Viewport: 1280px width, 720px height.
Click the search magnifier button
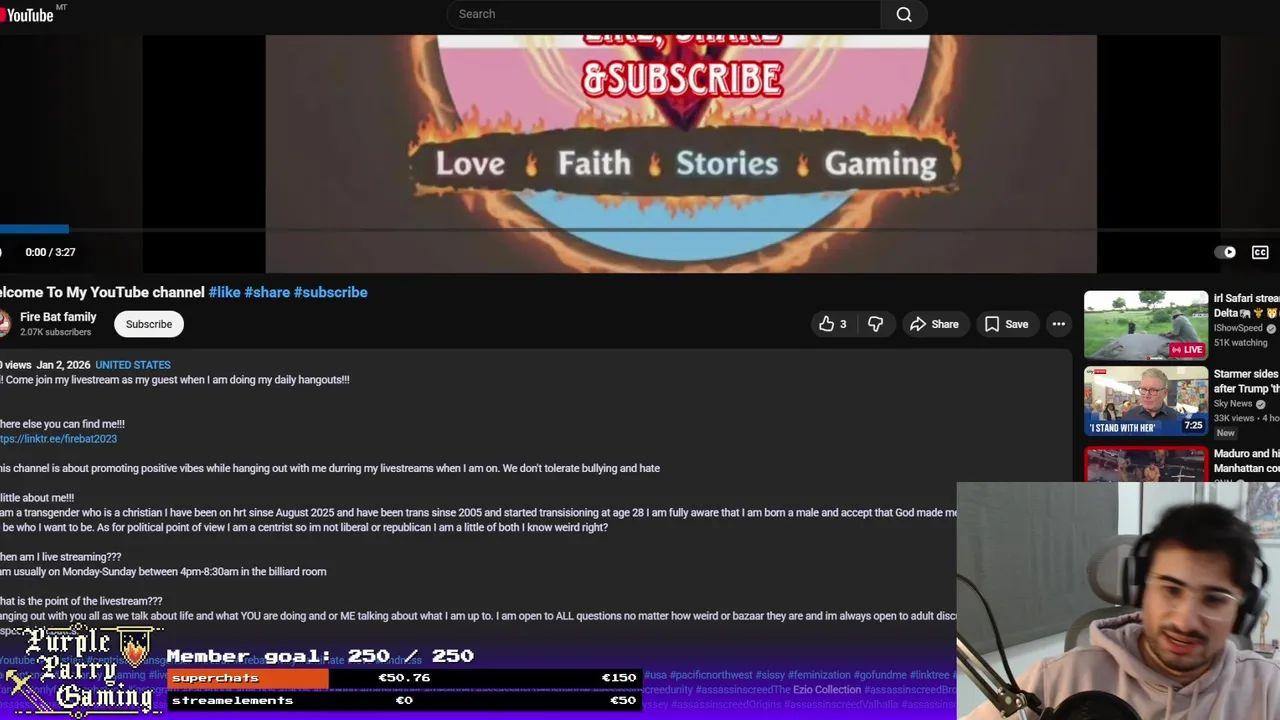click(904, 14)
